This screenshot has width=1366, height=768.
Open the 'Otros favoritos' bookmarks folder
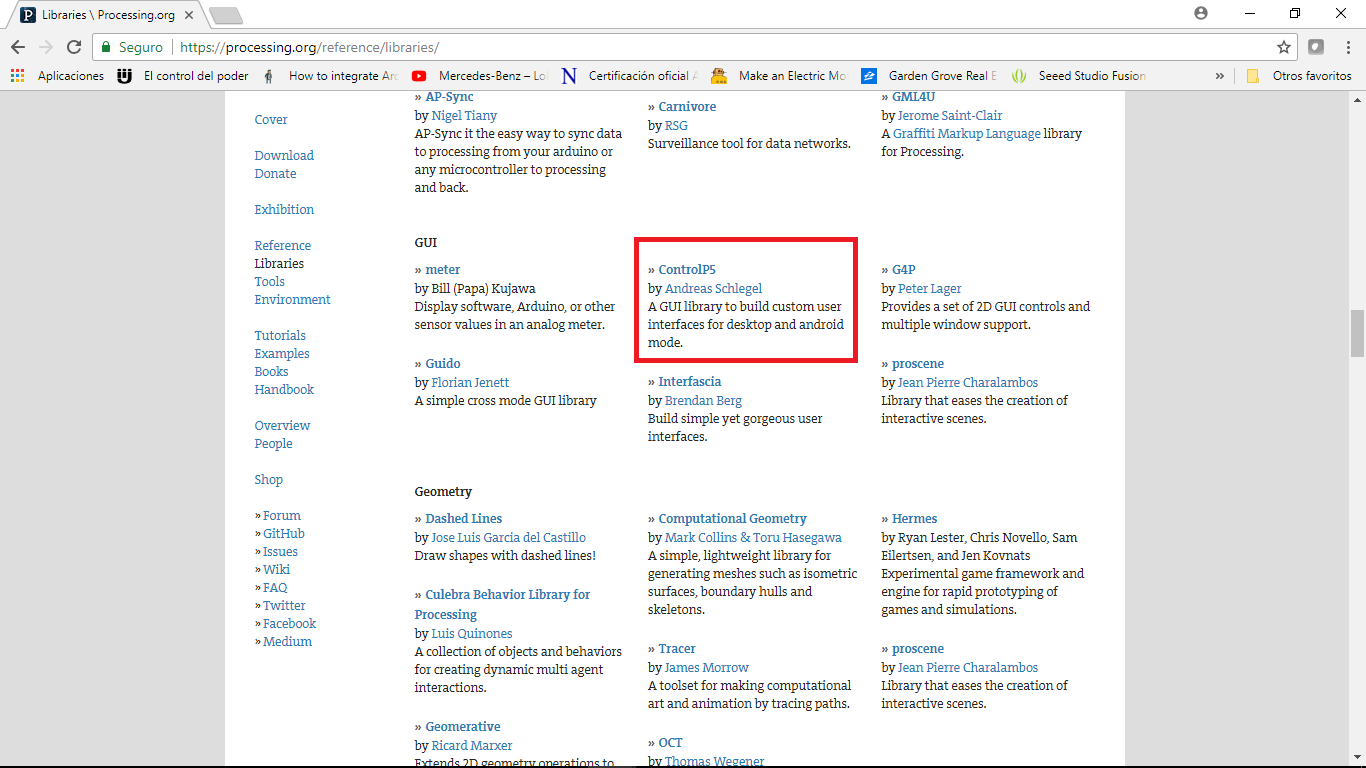pos(1299,76)
